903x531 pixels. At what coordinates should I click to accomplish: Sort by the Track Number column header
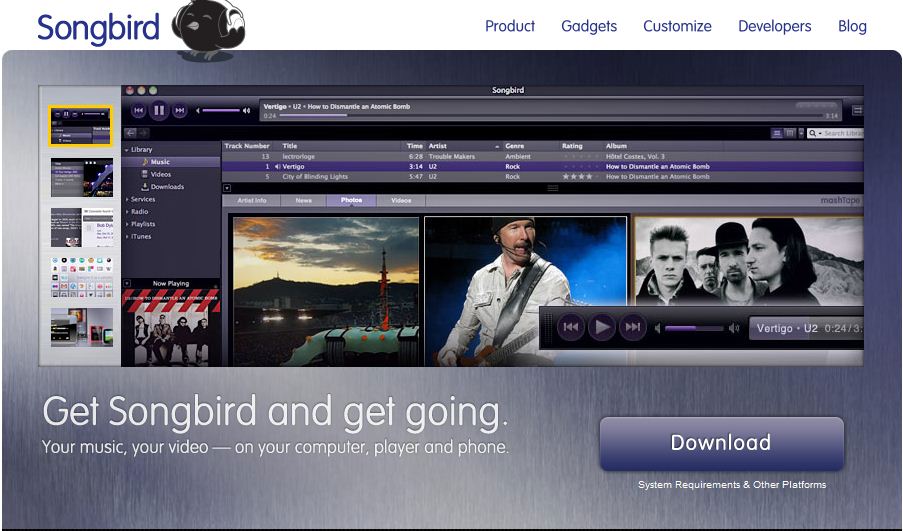pyautogui.click(x=247, y=146)
